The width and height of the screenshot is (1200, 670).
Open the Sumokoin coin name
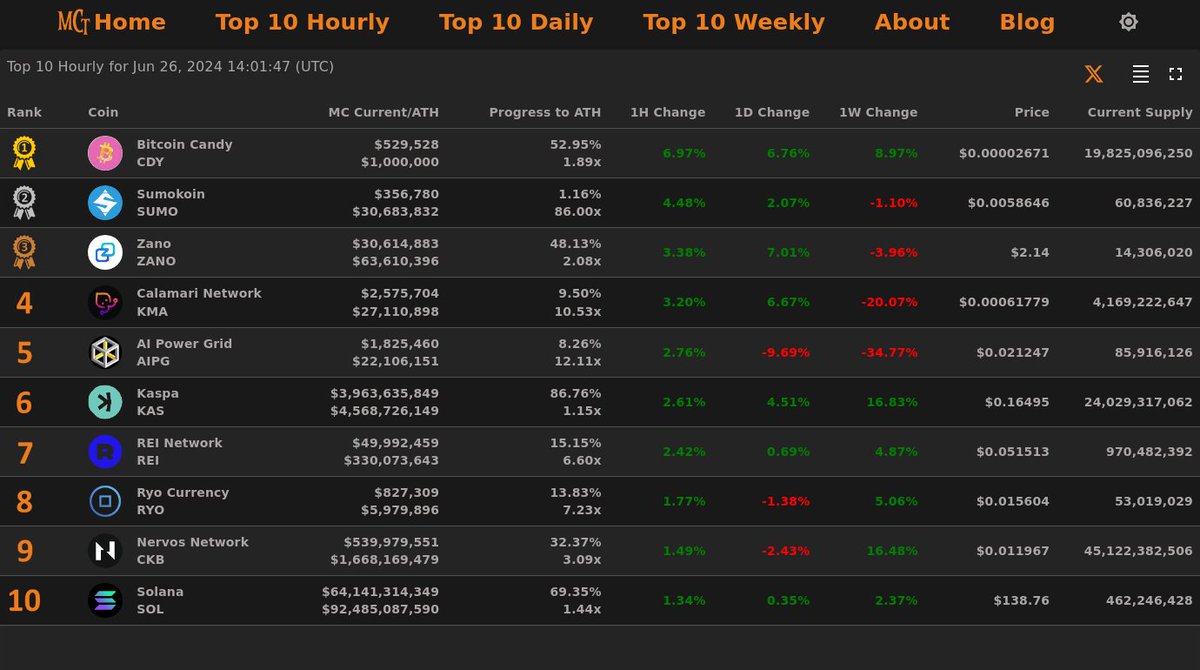(x=170, y=194)
